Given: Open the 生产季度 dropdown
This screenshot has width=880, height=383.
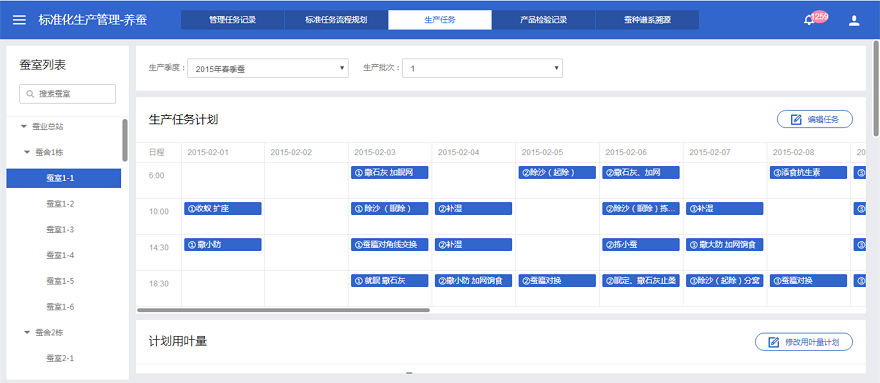Looking at the screenshot, I should click(x=268, y=69).
